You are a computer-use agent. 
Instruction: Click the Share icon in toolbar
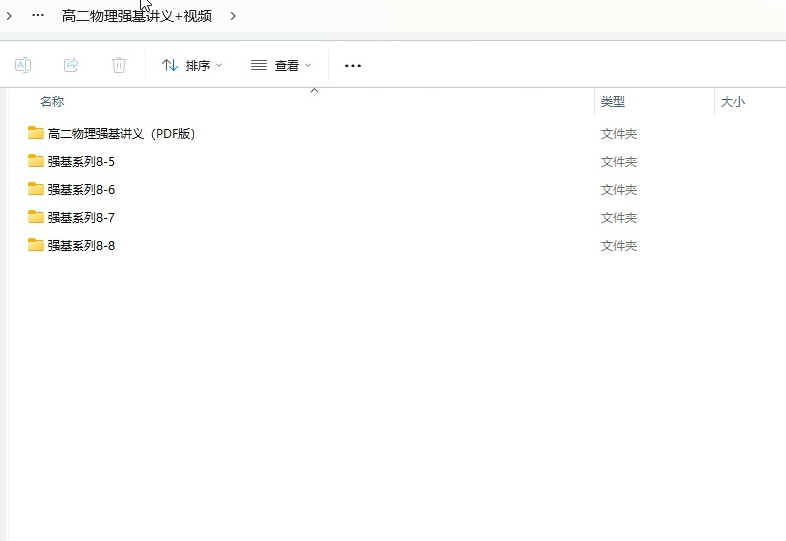[71, 65]
